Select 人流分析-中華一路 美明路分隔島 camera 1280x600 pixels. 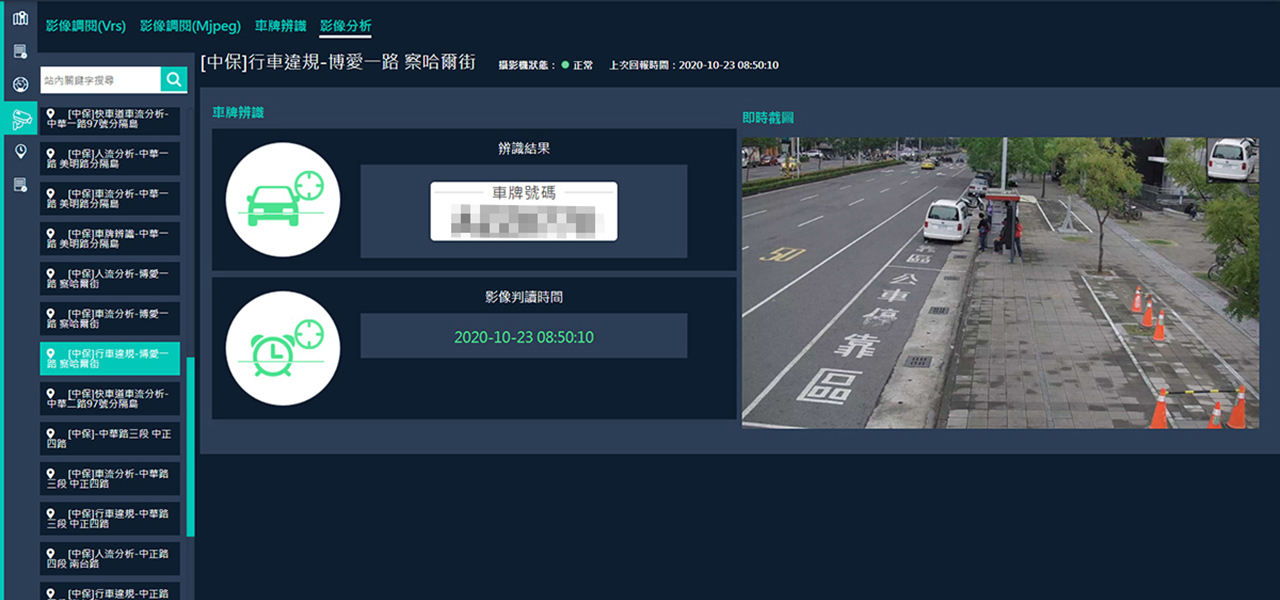(110, 158)
